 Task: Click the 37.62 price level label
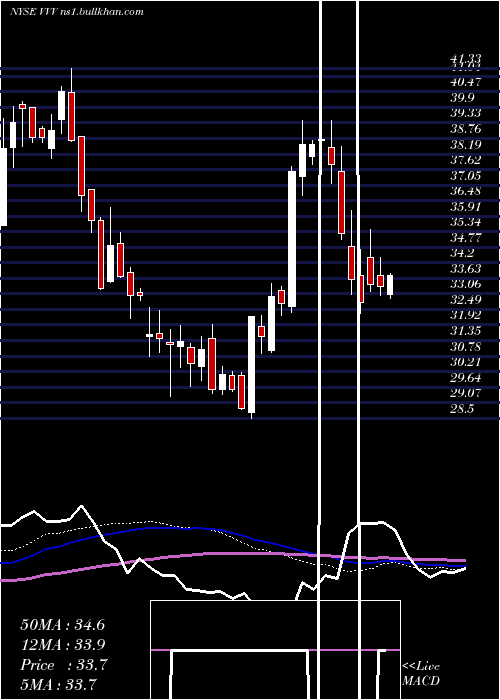point(466,160)
